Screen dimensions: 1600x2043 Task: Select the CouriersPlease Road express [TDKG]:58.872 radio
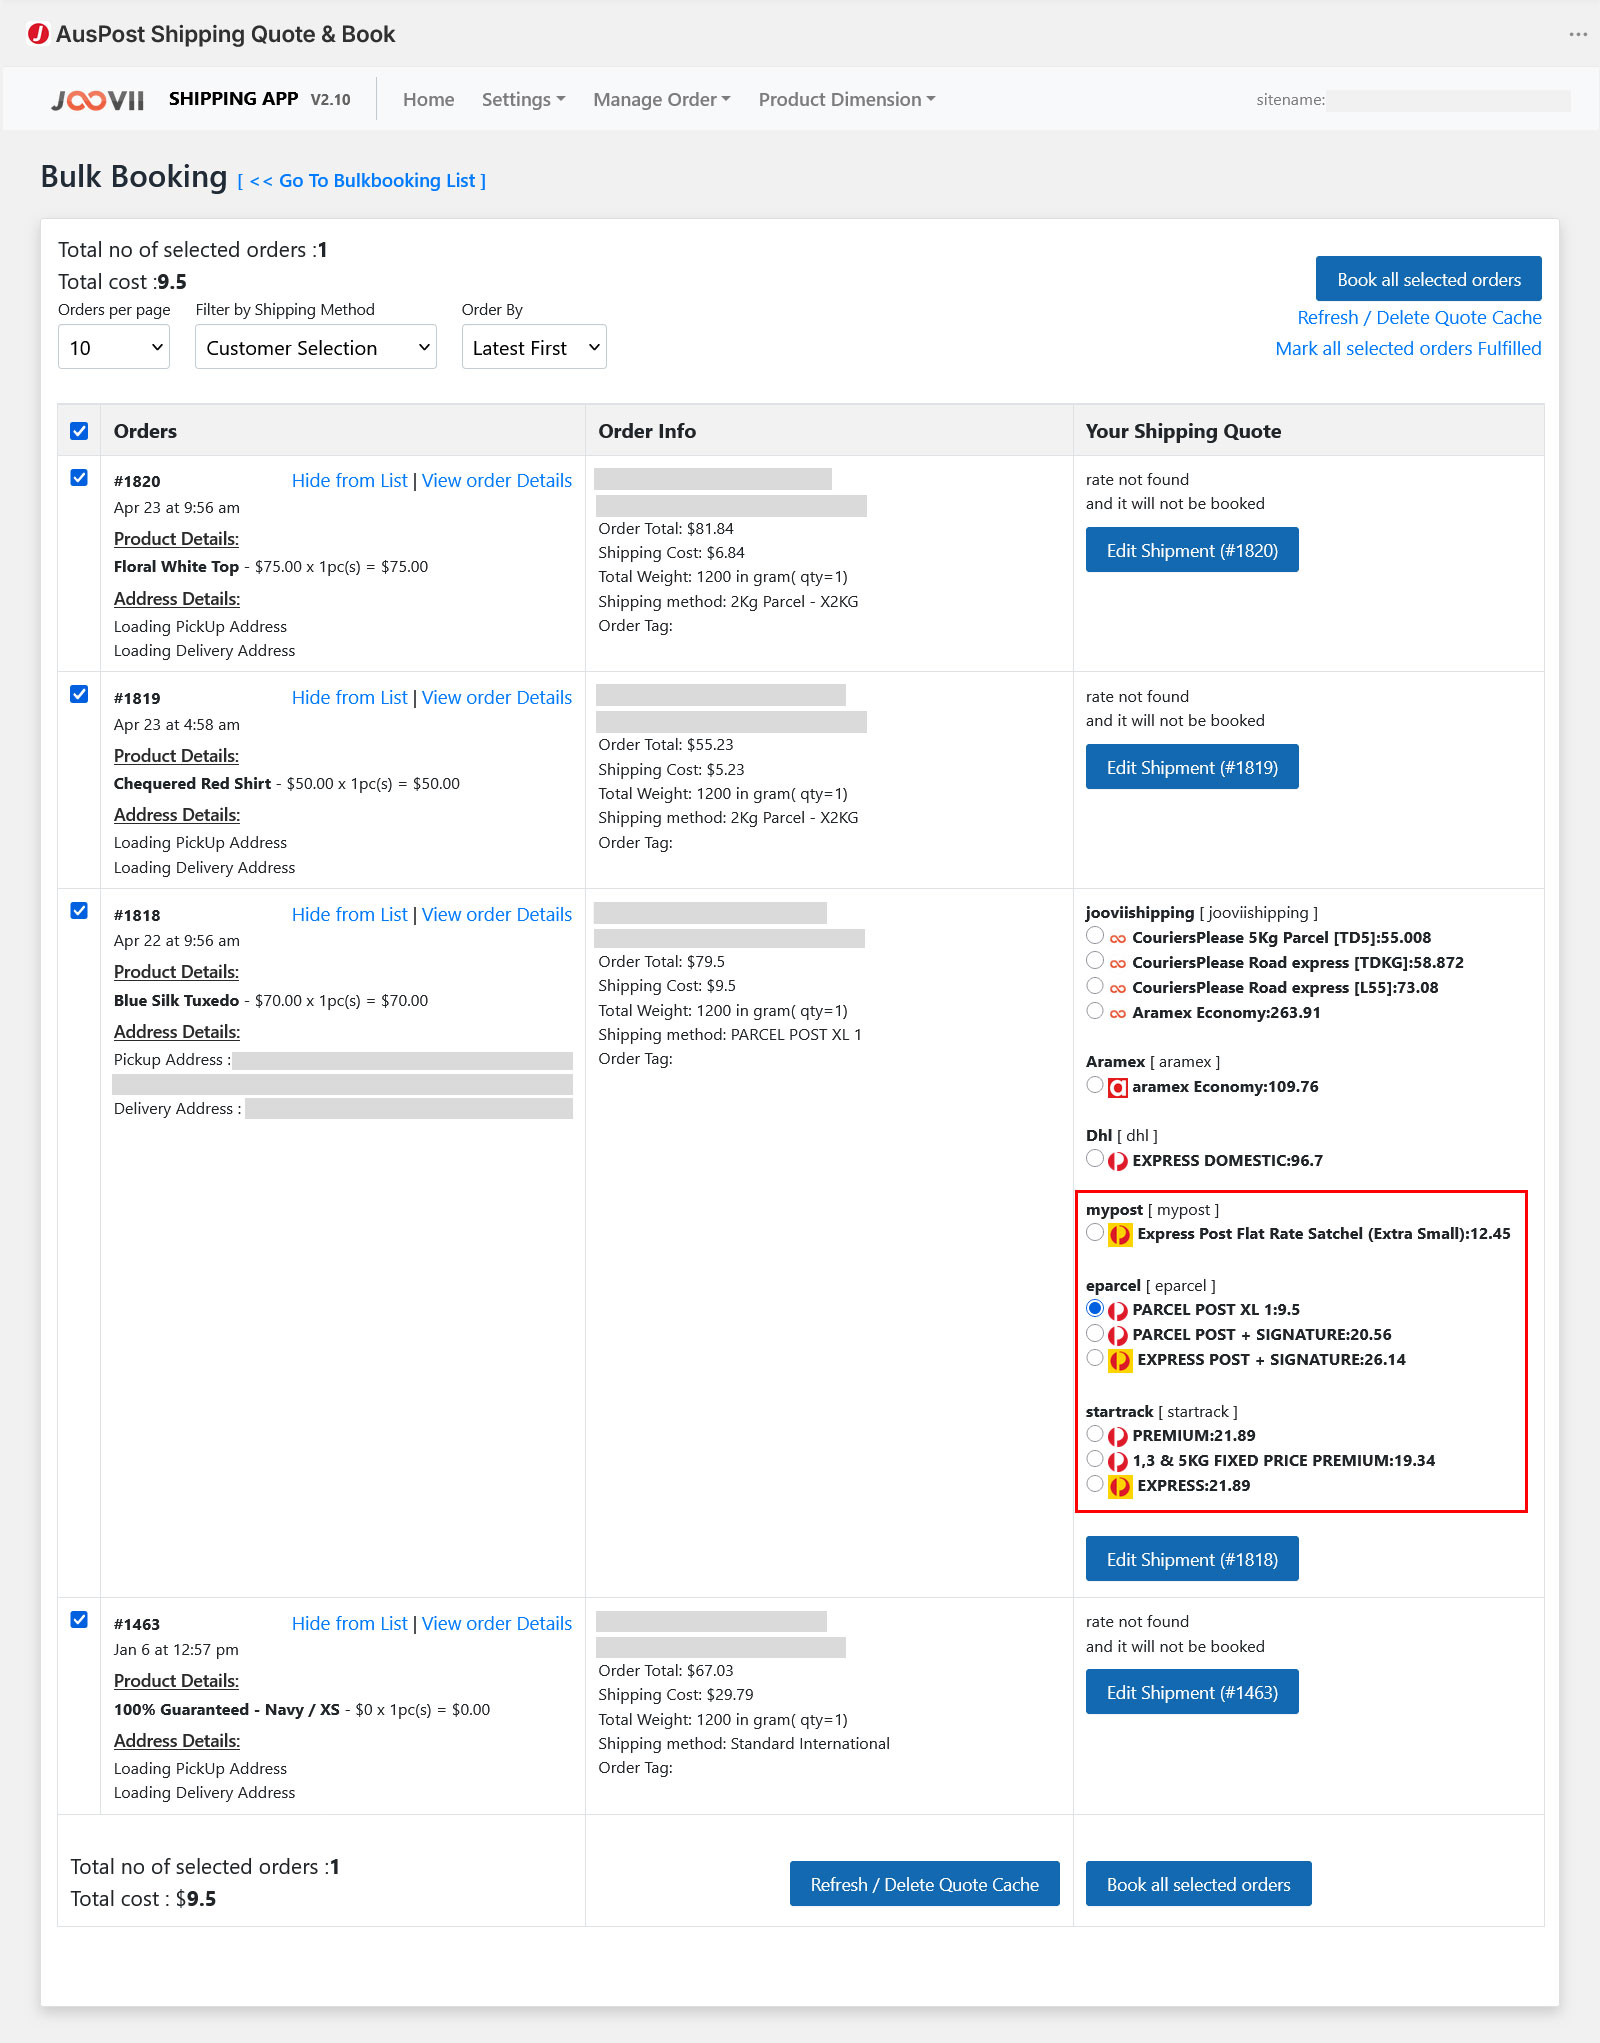1095,961
